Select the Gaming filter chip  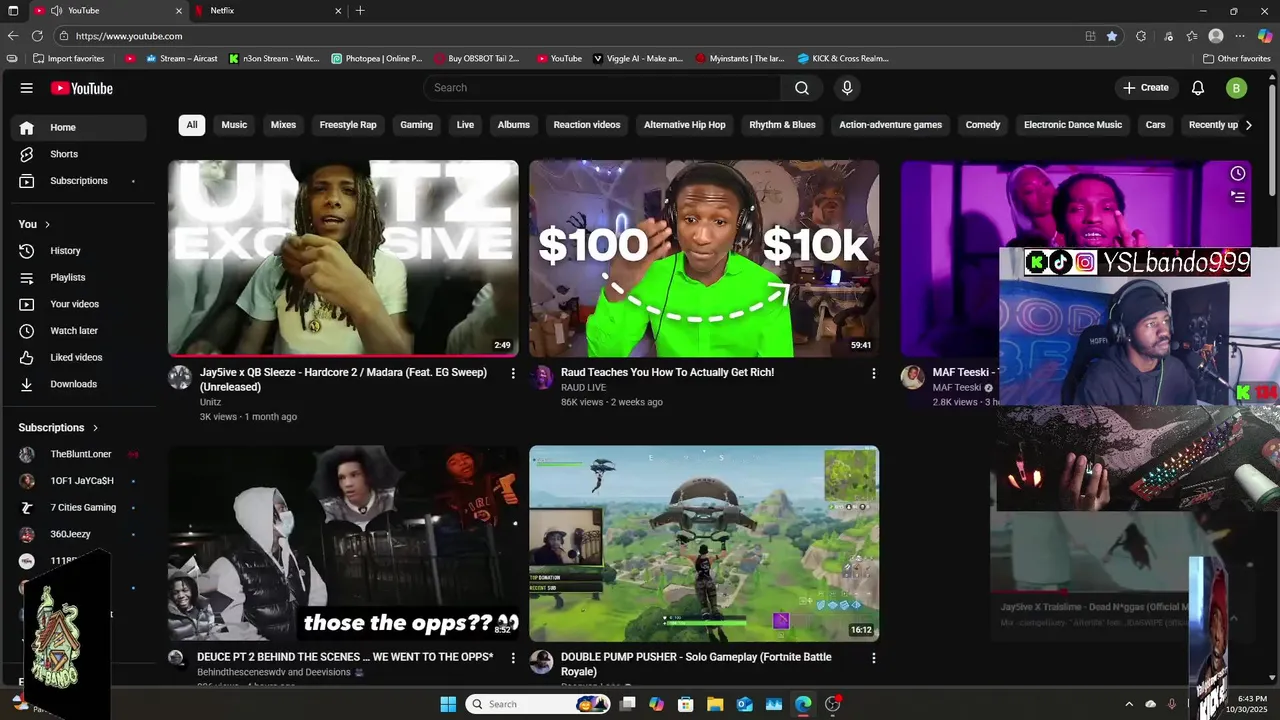416,125
